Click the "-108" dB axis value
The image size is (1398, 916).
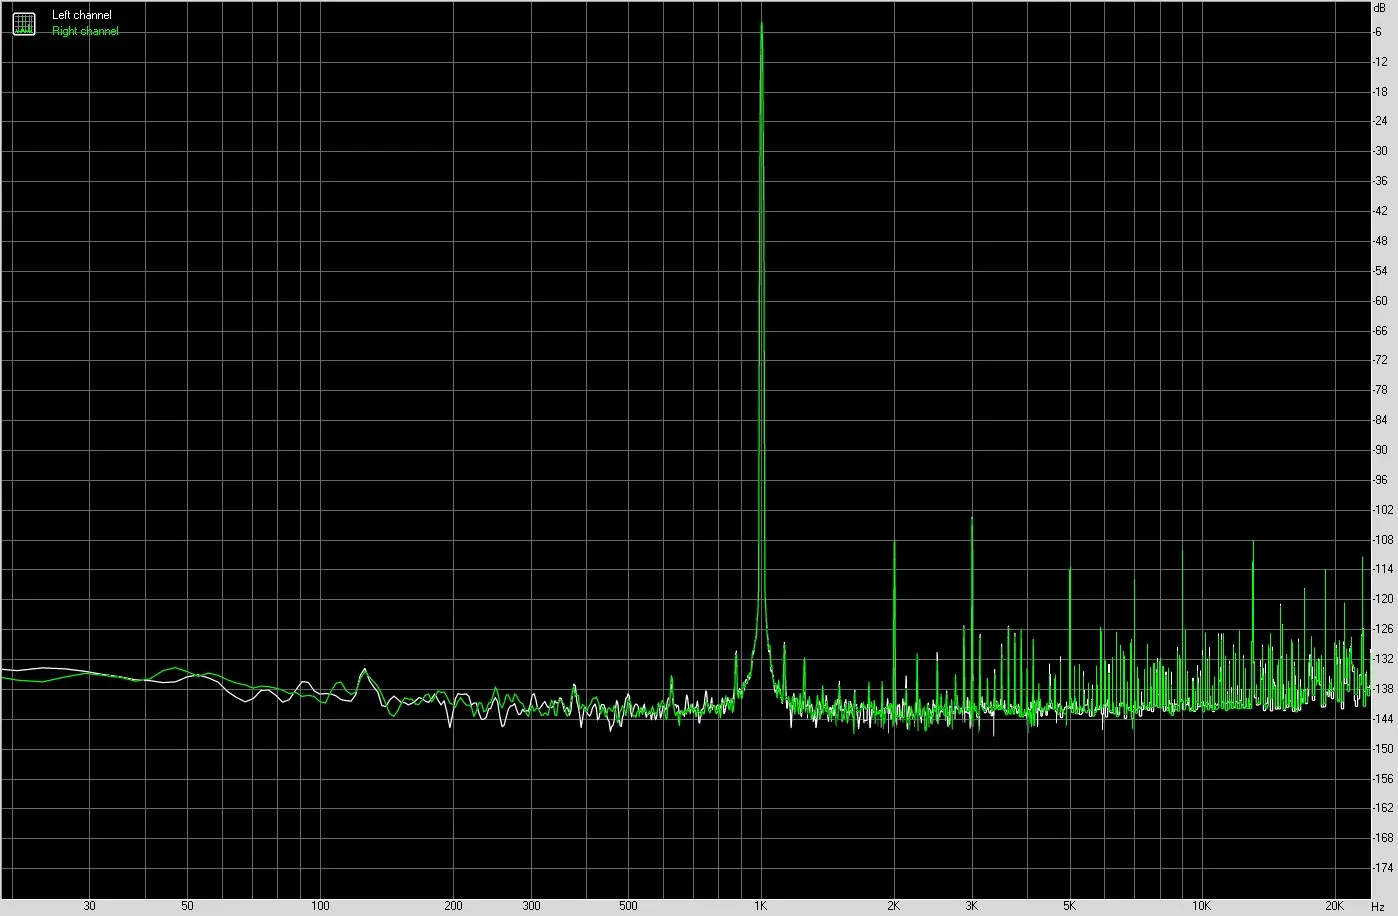click(1383, 540)
